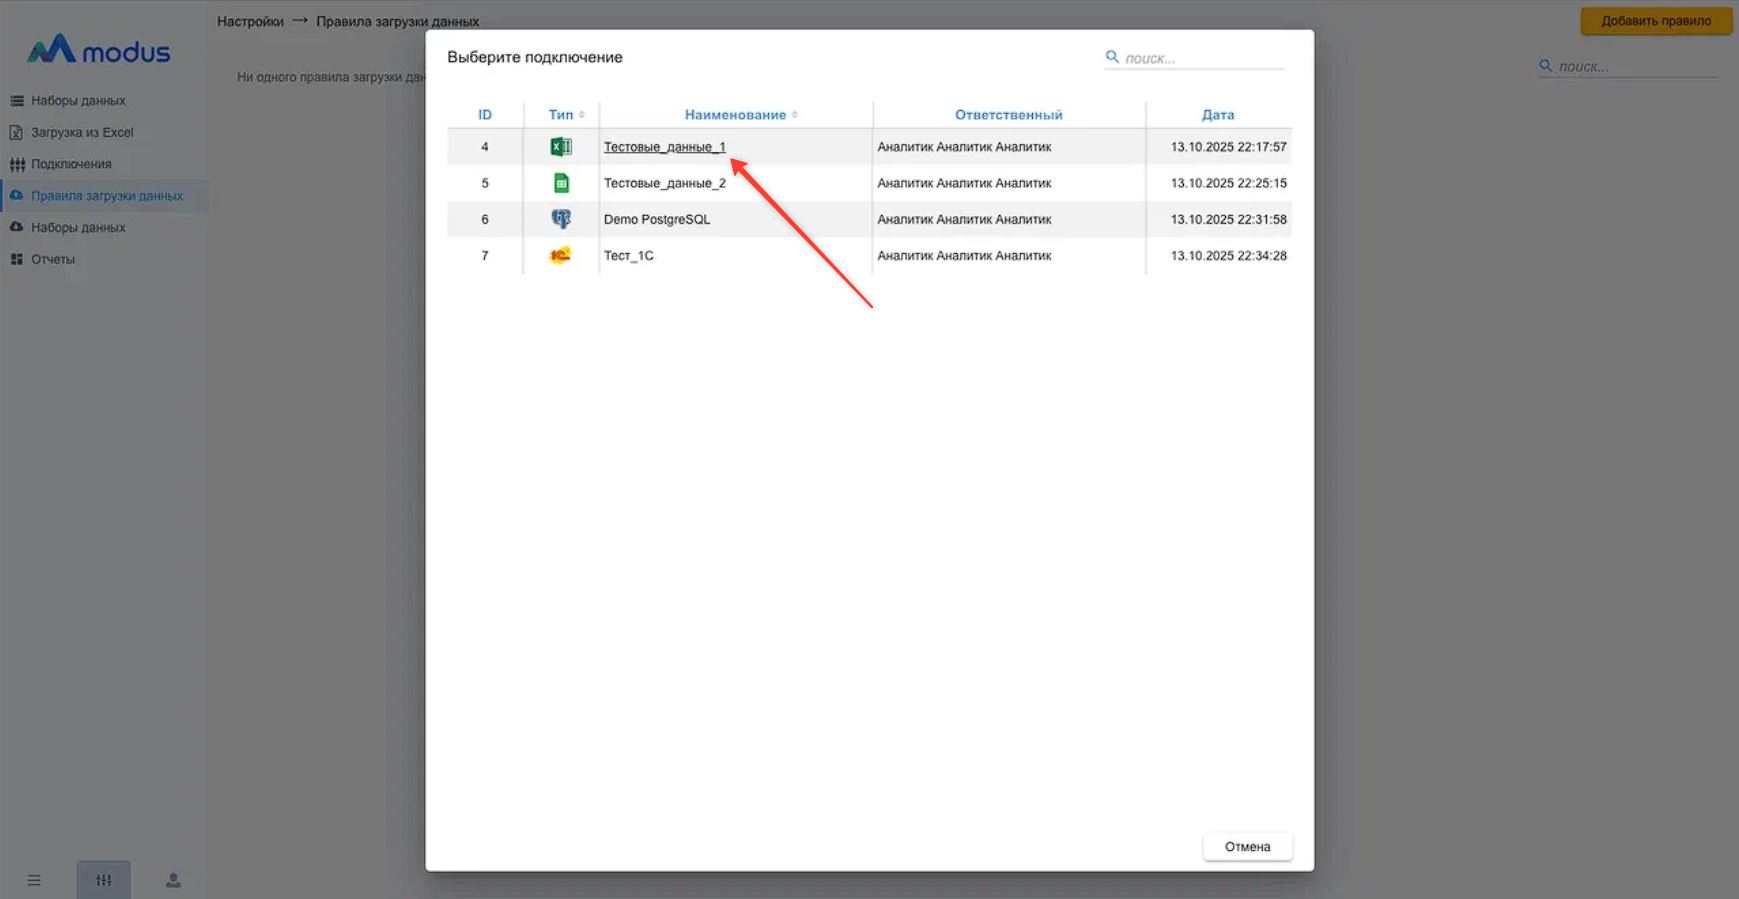Screen dimensions: 1739x899
Task: Select the Demo PostgreSQL connection row
Action: (657, 219)
